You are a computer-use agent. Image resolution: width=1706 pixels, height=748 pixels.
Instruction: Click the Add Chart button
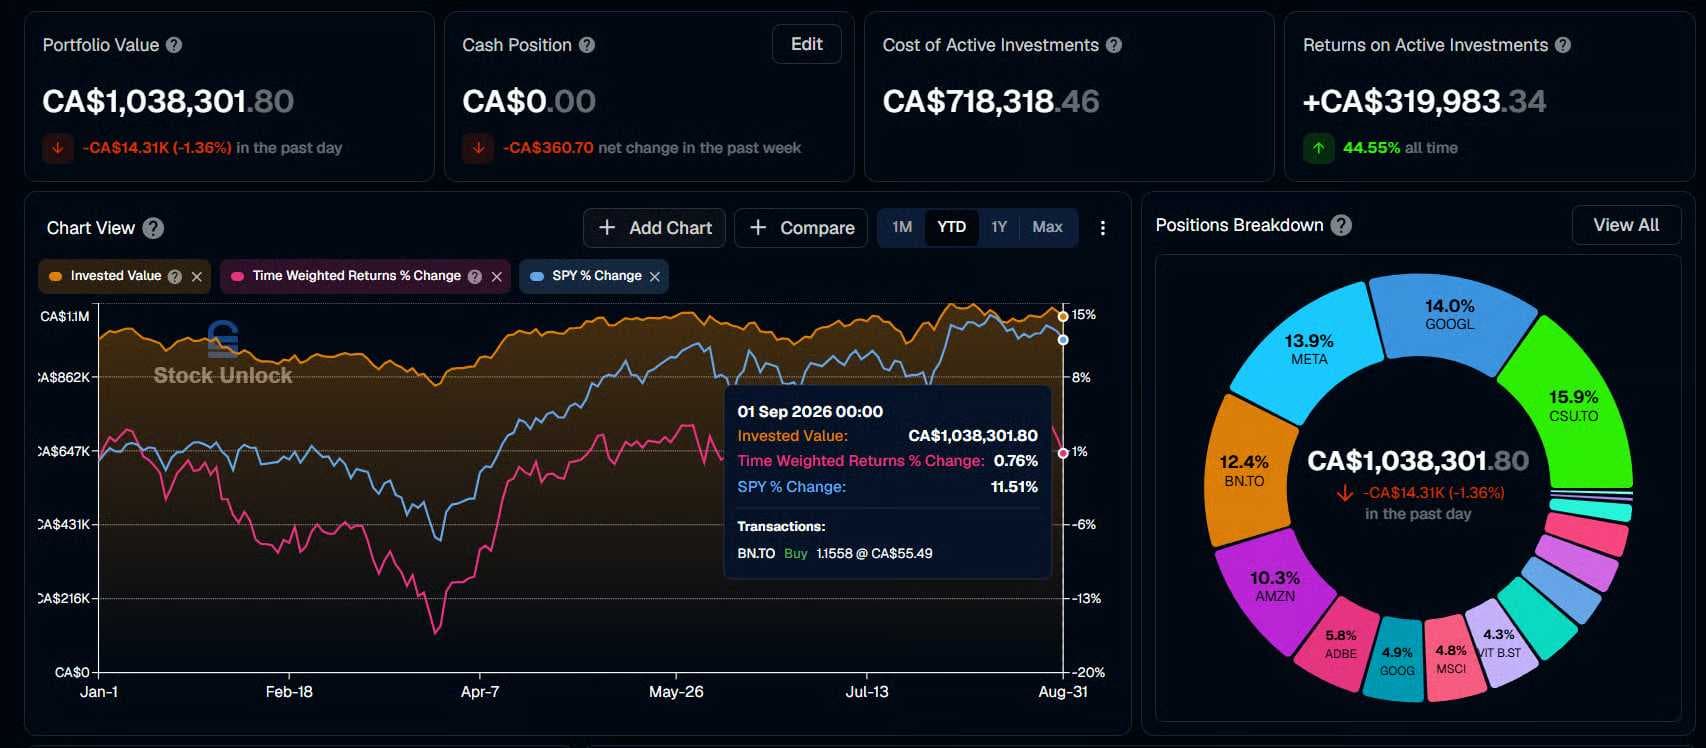pyautogui.click(x=655, y=228)
